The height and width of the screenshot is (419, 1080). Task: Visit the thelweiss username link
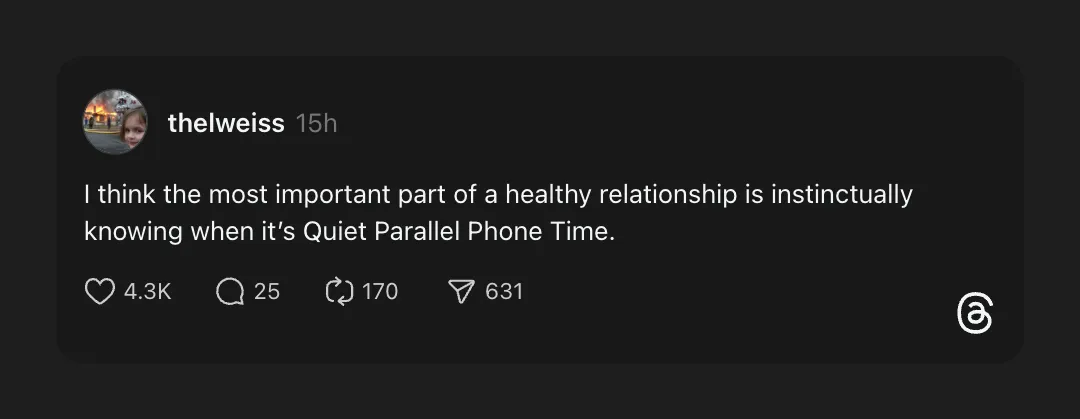click(x=226, y=123)
